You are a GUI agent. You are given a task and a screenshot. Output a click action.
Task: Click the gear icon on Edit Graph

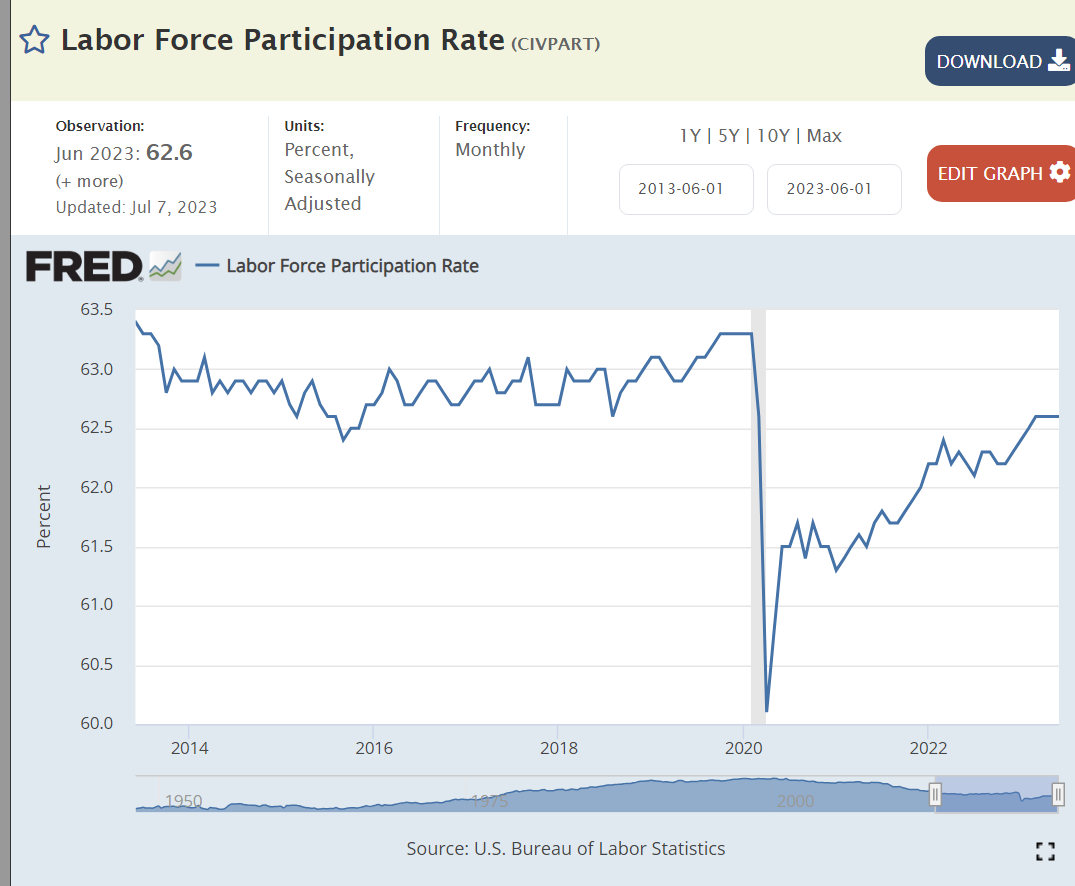pos(1059,173)
